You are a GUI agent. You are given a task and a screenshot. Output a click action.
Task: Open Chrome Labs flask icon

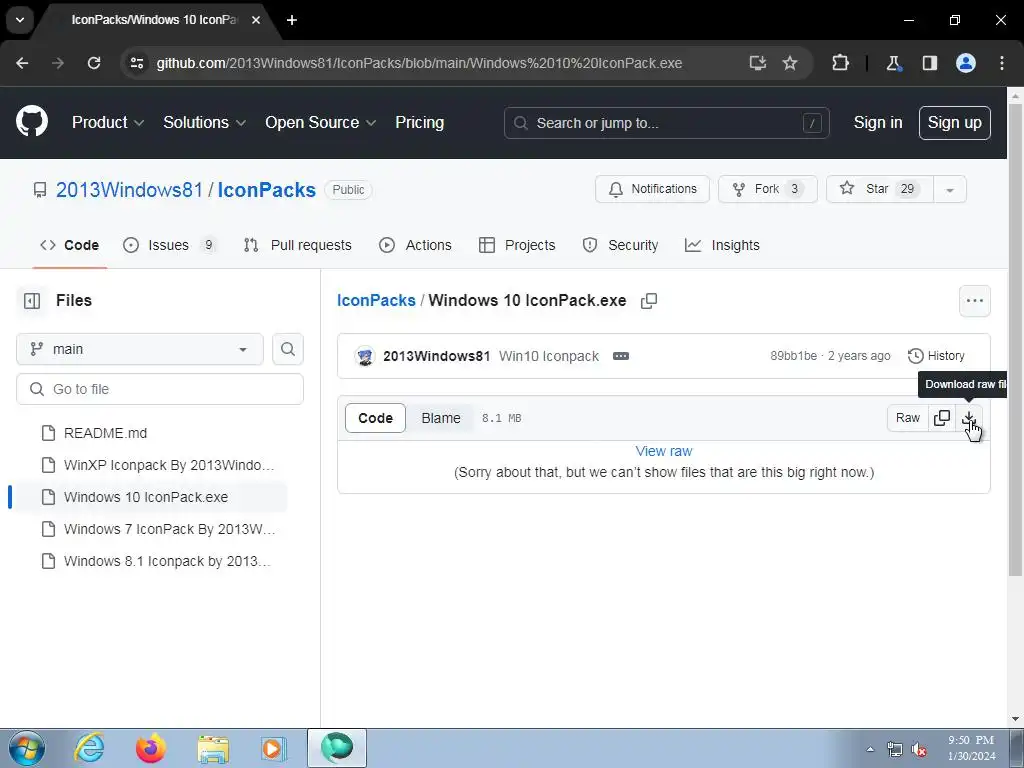[x=893, y=63]
